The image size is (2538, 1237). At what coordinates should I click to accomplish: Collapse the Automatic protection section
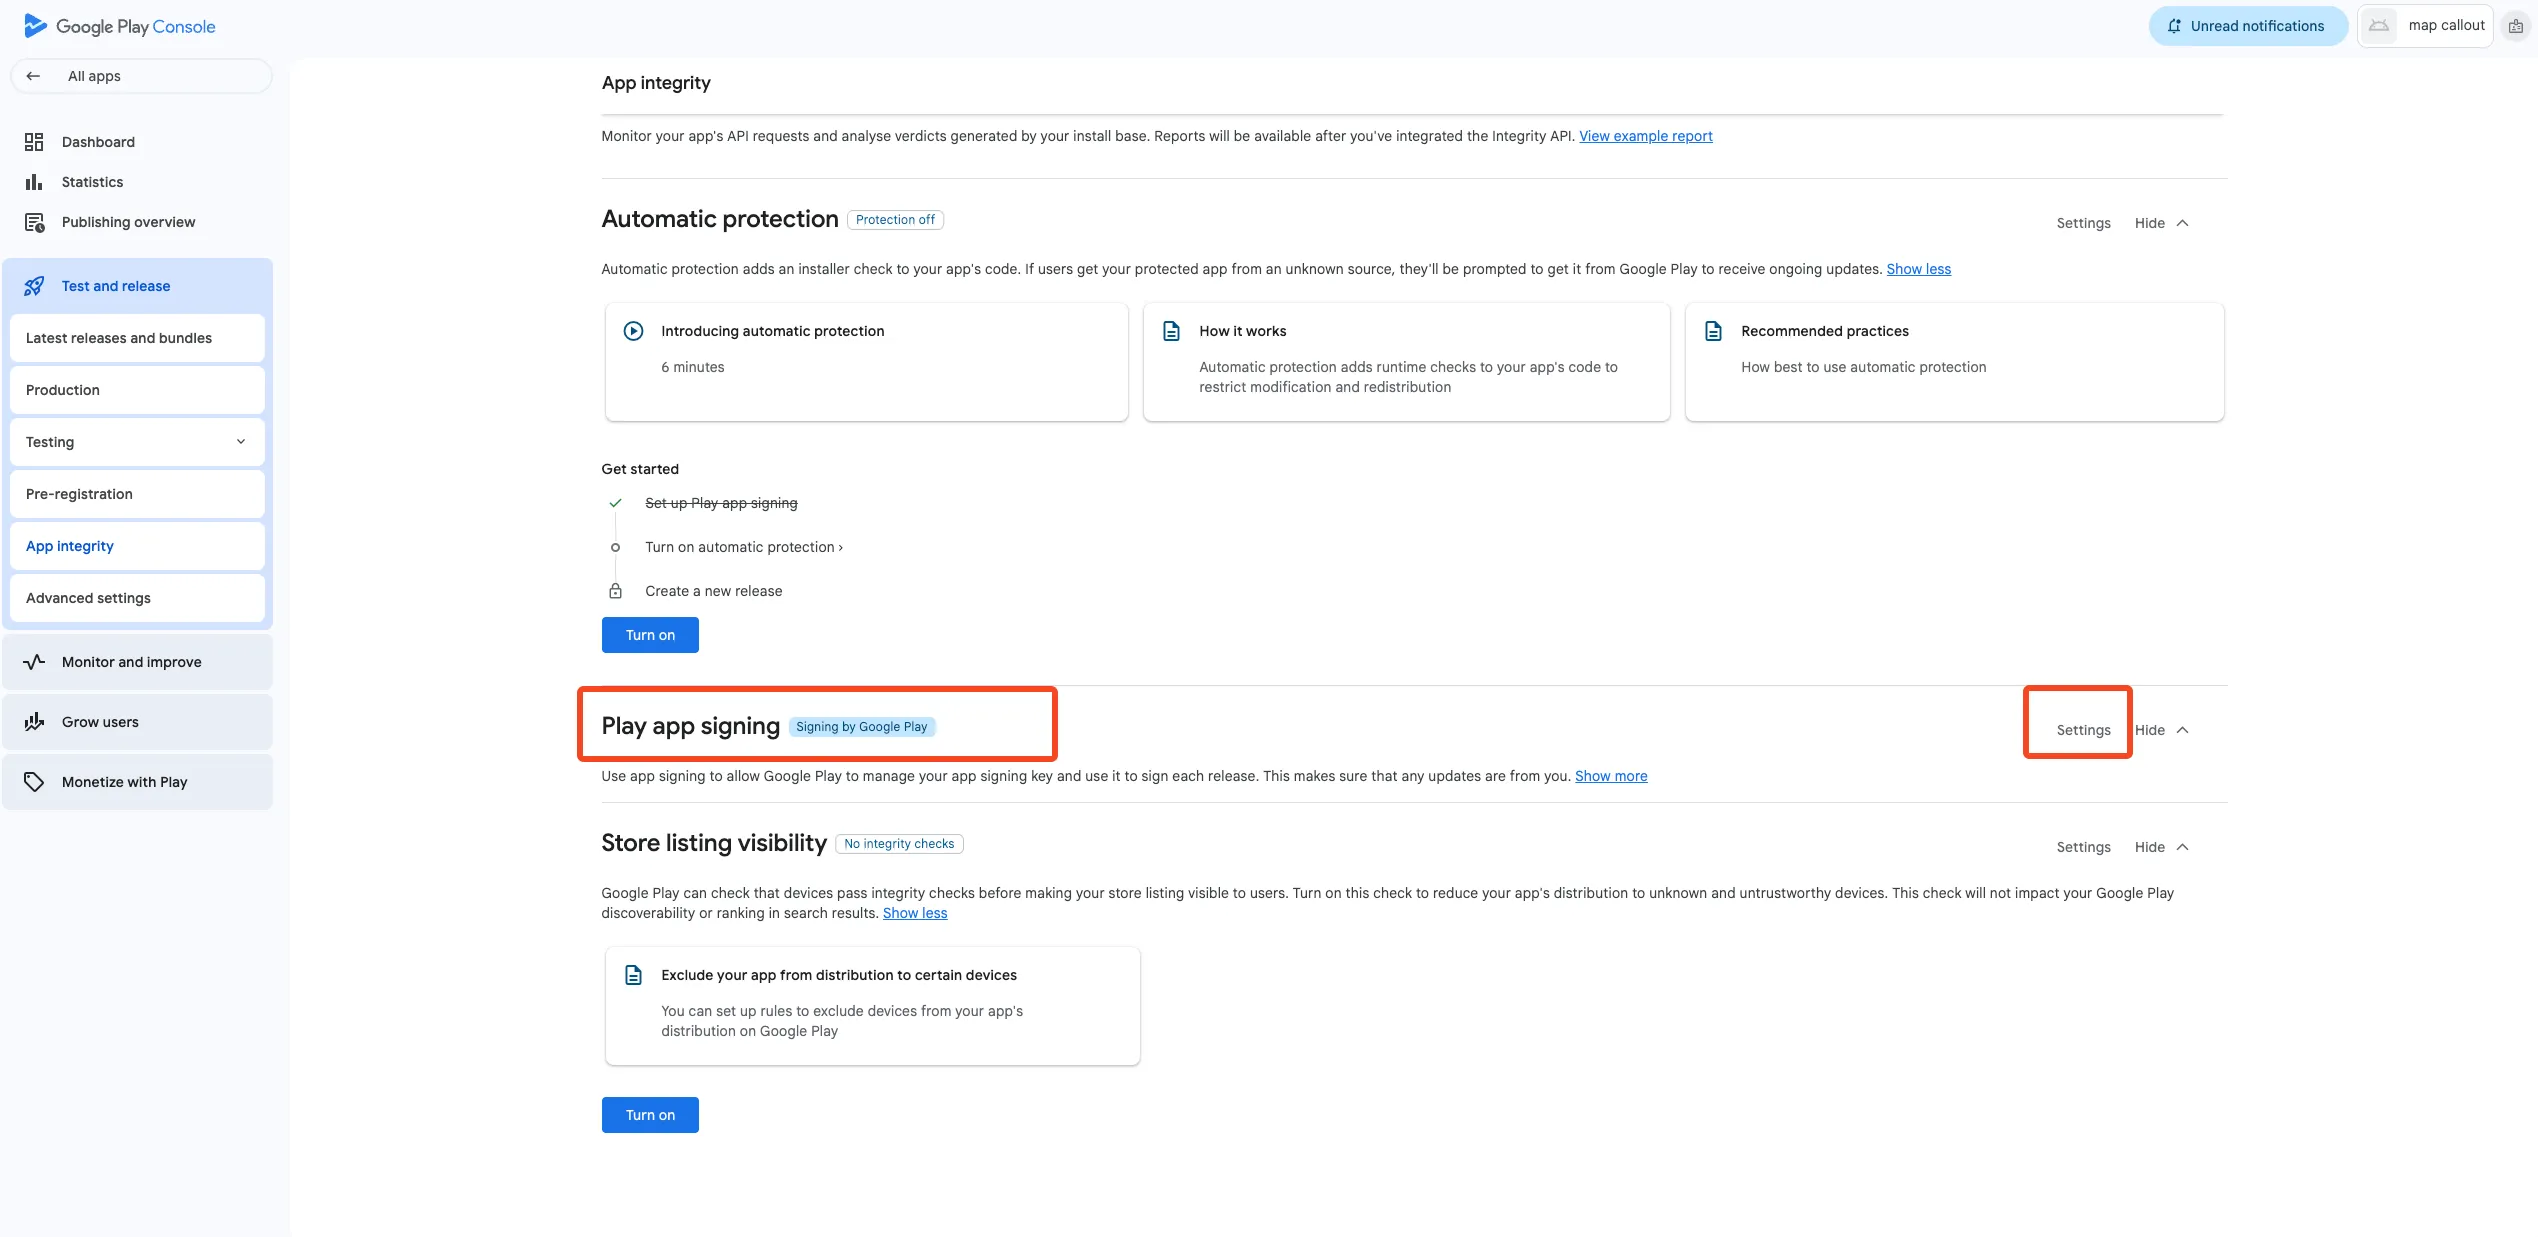click(x=2162, y=222)
